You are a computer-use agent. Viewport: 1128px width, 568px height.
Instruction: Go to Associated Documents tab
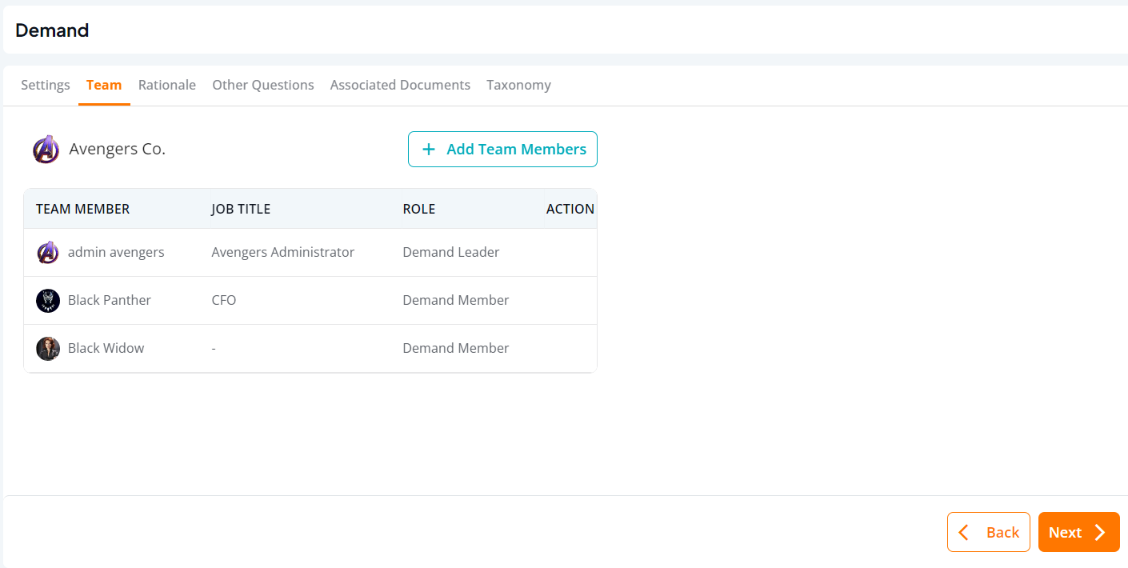(x=400, y=85)
